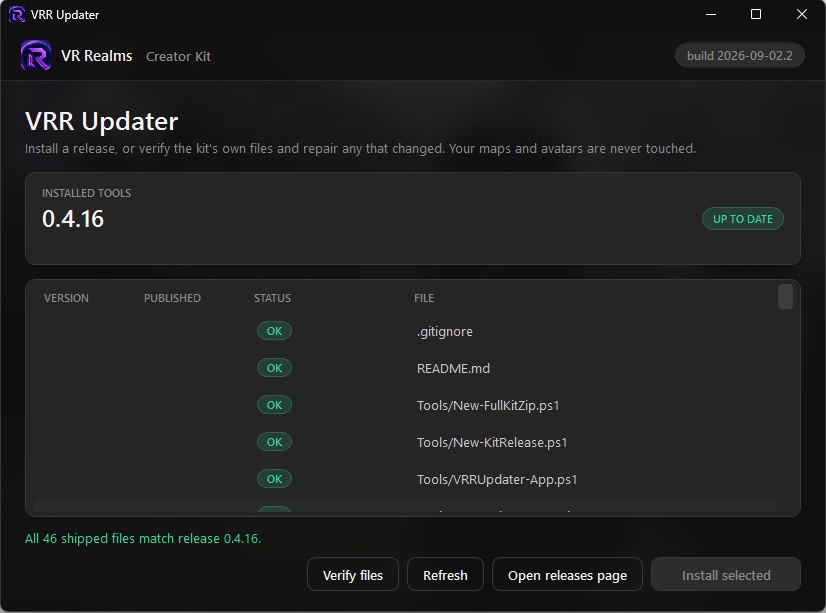Click the build 2026-09-02.2 badge
The width and height of the screenshot is (826, 613).
tap(739, 55)
